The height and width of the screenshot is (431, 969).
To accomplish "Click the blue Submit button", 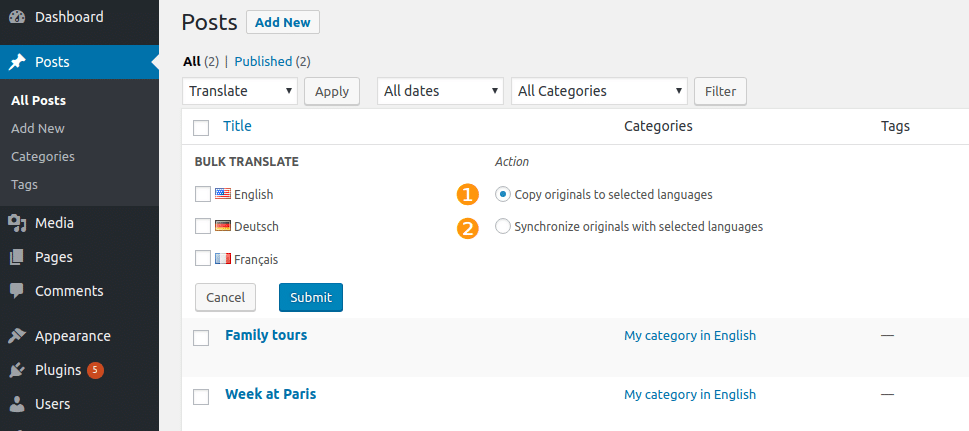I will click(x=311, y=297).
